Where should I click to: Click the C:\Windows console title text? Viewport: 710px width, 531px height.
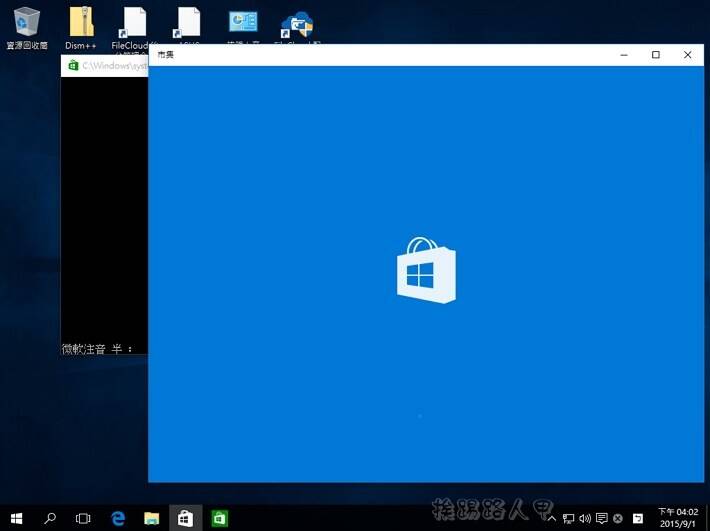click(x=115, y=66)
